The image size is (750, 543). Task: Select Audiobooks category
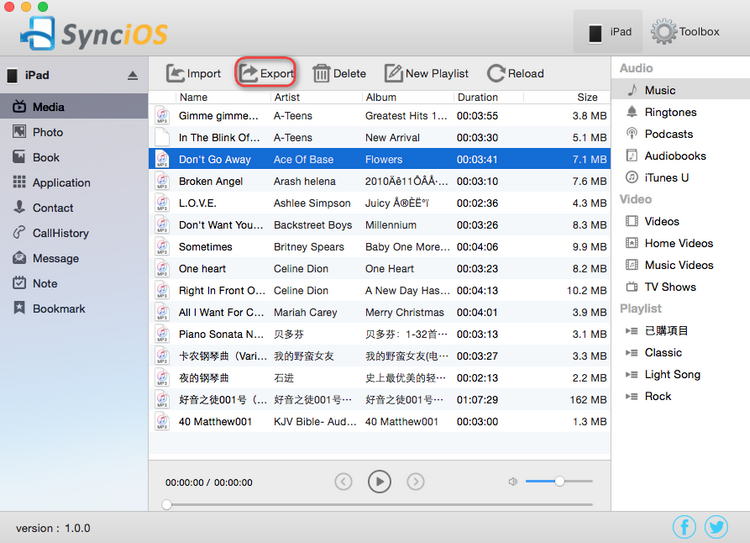(x=681, y=156)
